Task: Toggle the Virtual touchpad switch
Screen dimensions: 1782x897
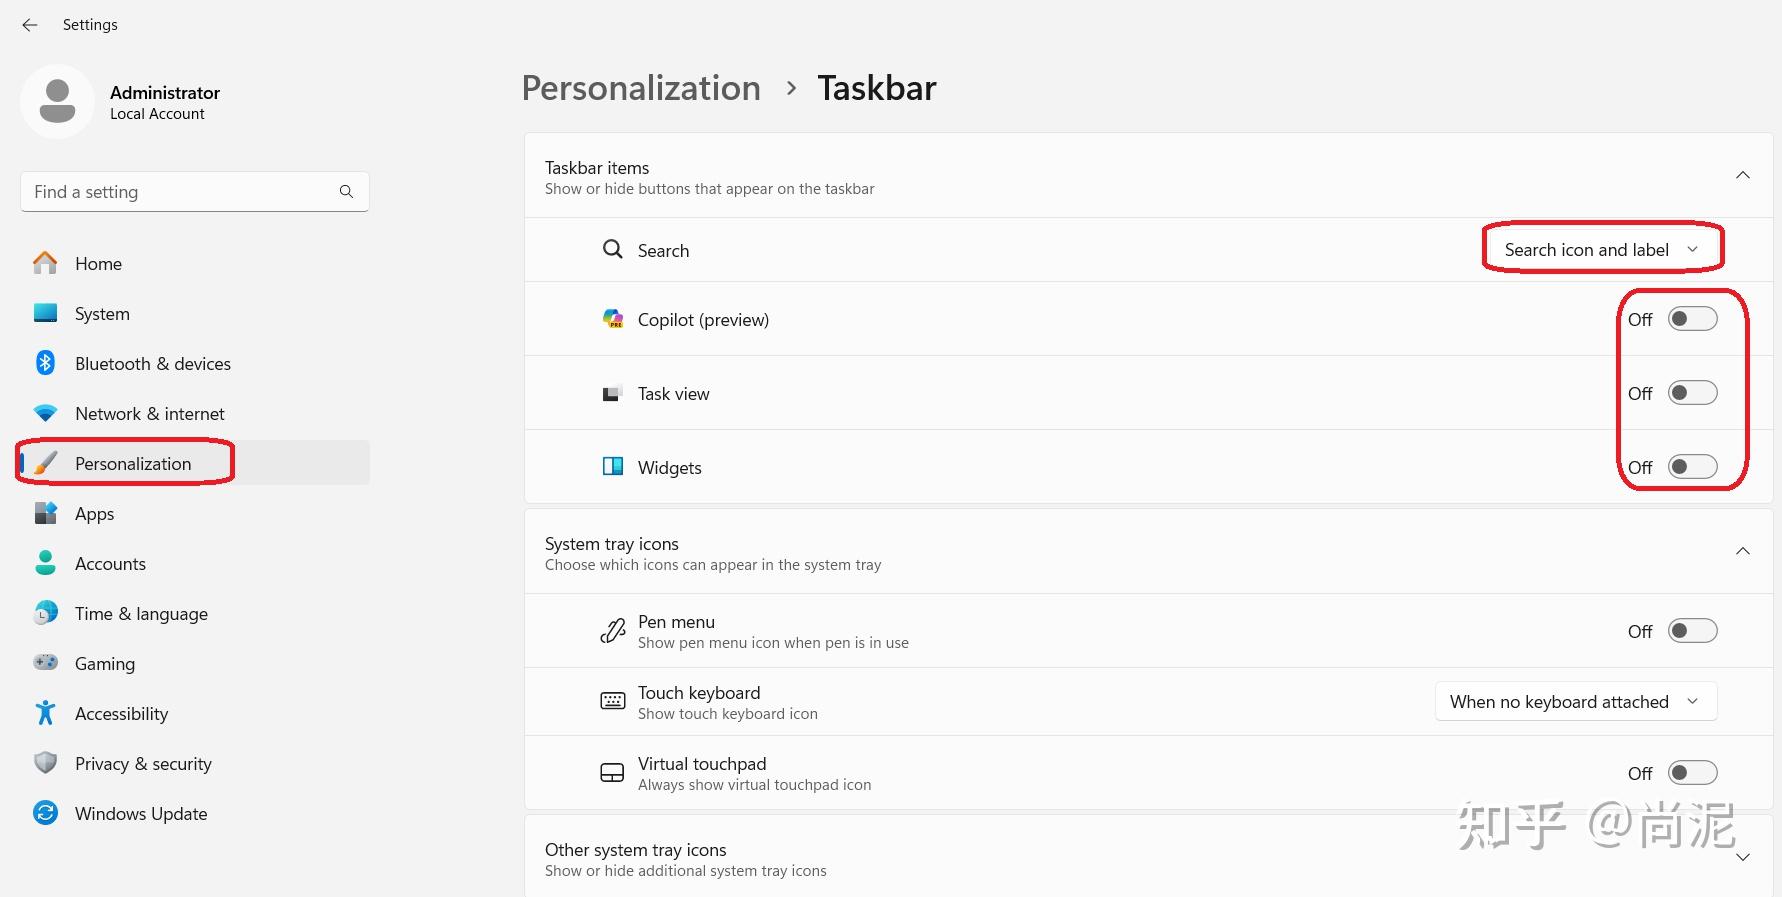Action: click(x=1692, y=773)
